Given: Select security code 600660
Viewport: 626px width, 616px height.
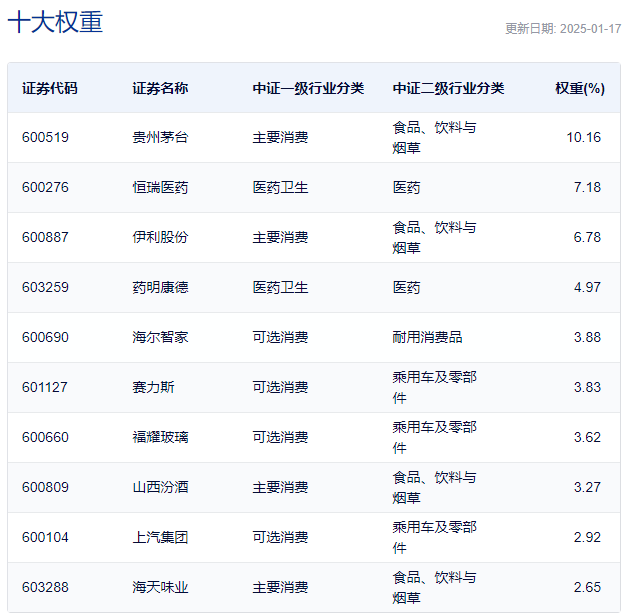Looking at the screenshot, I should tap(45, 437).
